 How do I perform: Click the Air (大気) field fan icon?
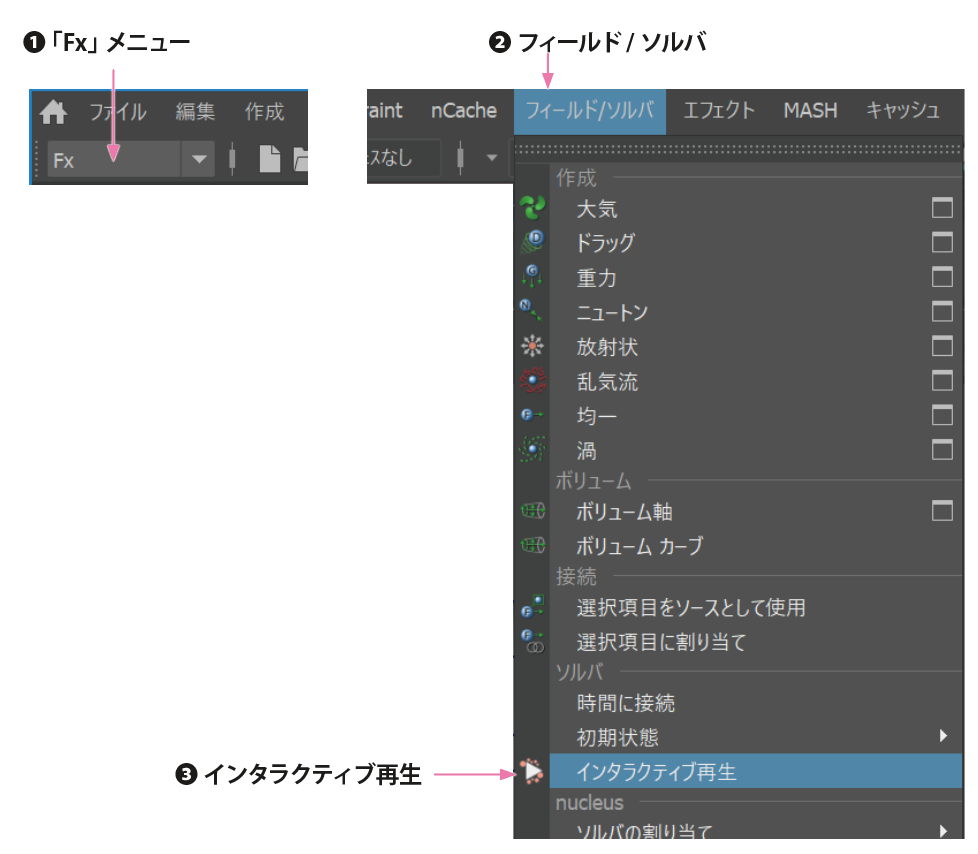(x=532, y=208)
